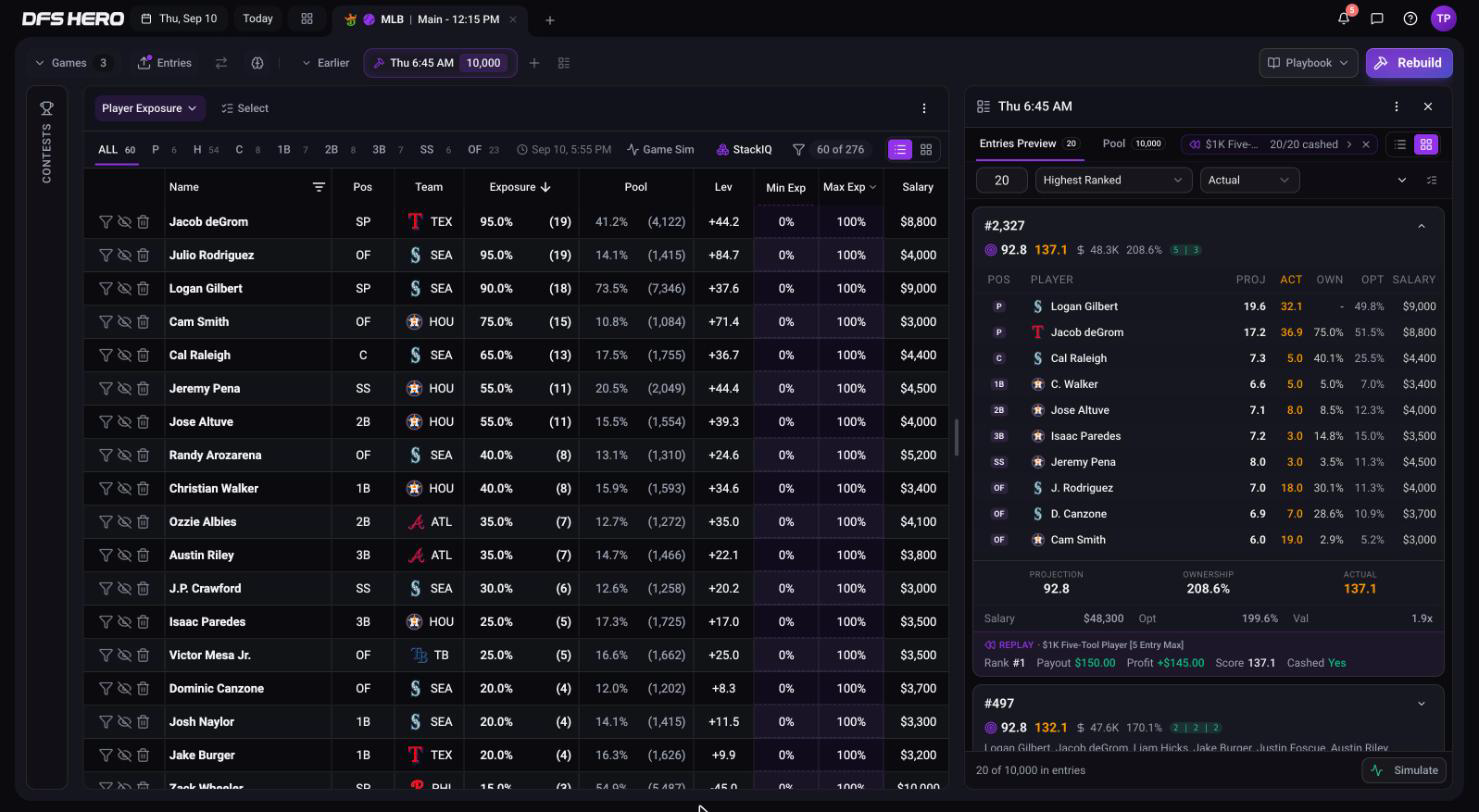This screenshot has height=812, width=1479.
Task: Open the Player Exposure dropdown
Action: click(149, 108)
